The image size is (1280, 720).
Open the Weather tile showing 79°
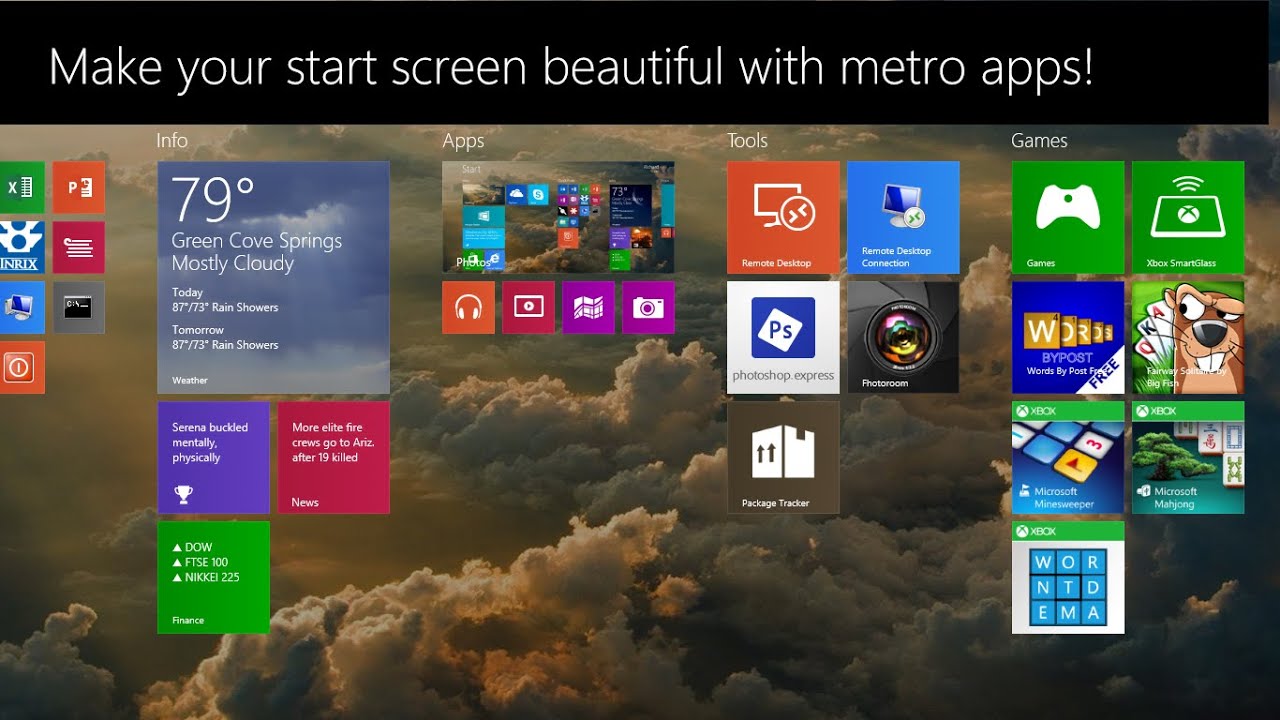pos(273,277)
